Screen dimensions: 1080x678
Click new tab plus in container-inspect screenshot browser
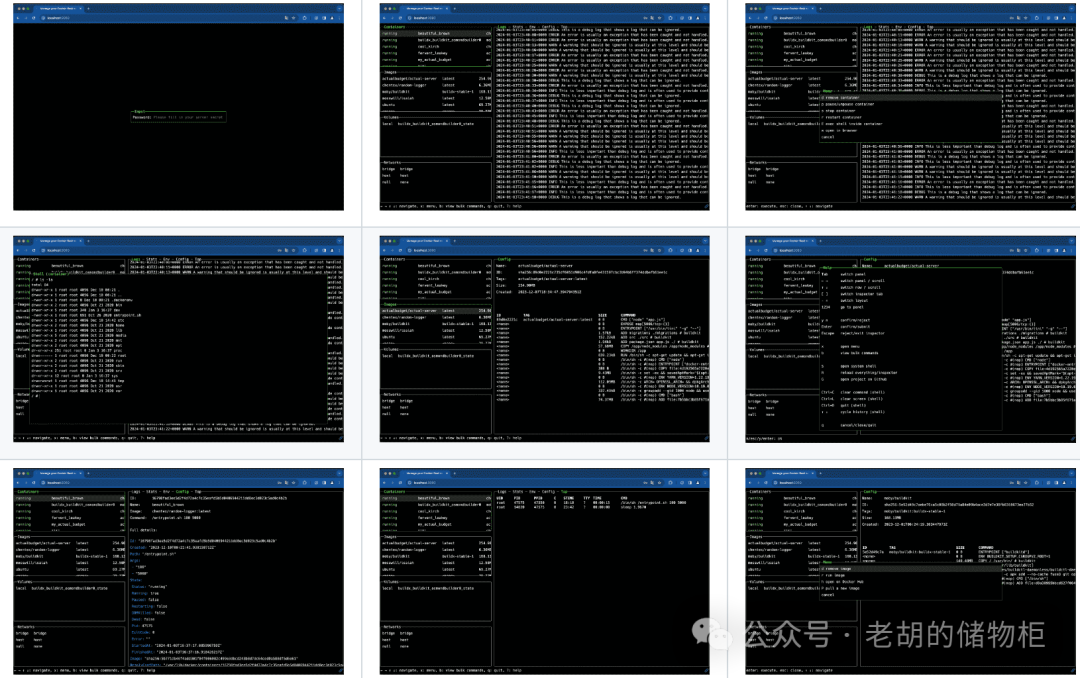tap(88, 473)
